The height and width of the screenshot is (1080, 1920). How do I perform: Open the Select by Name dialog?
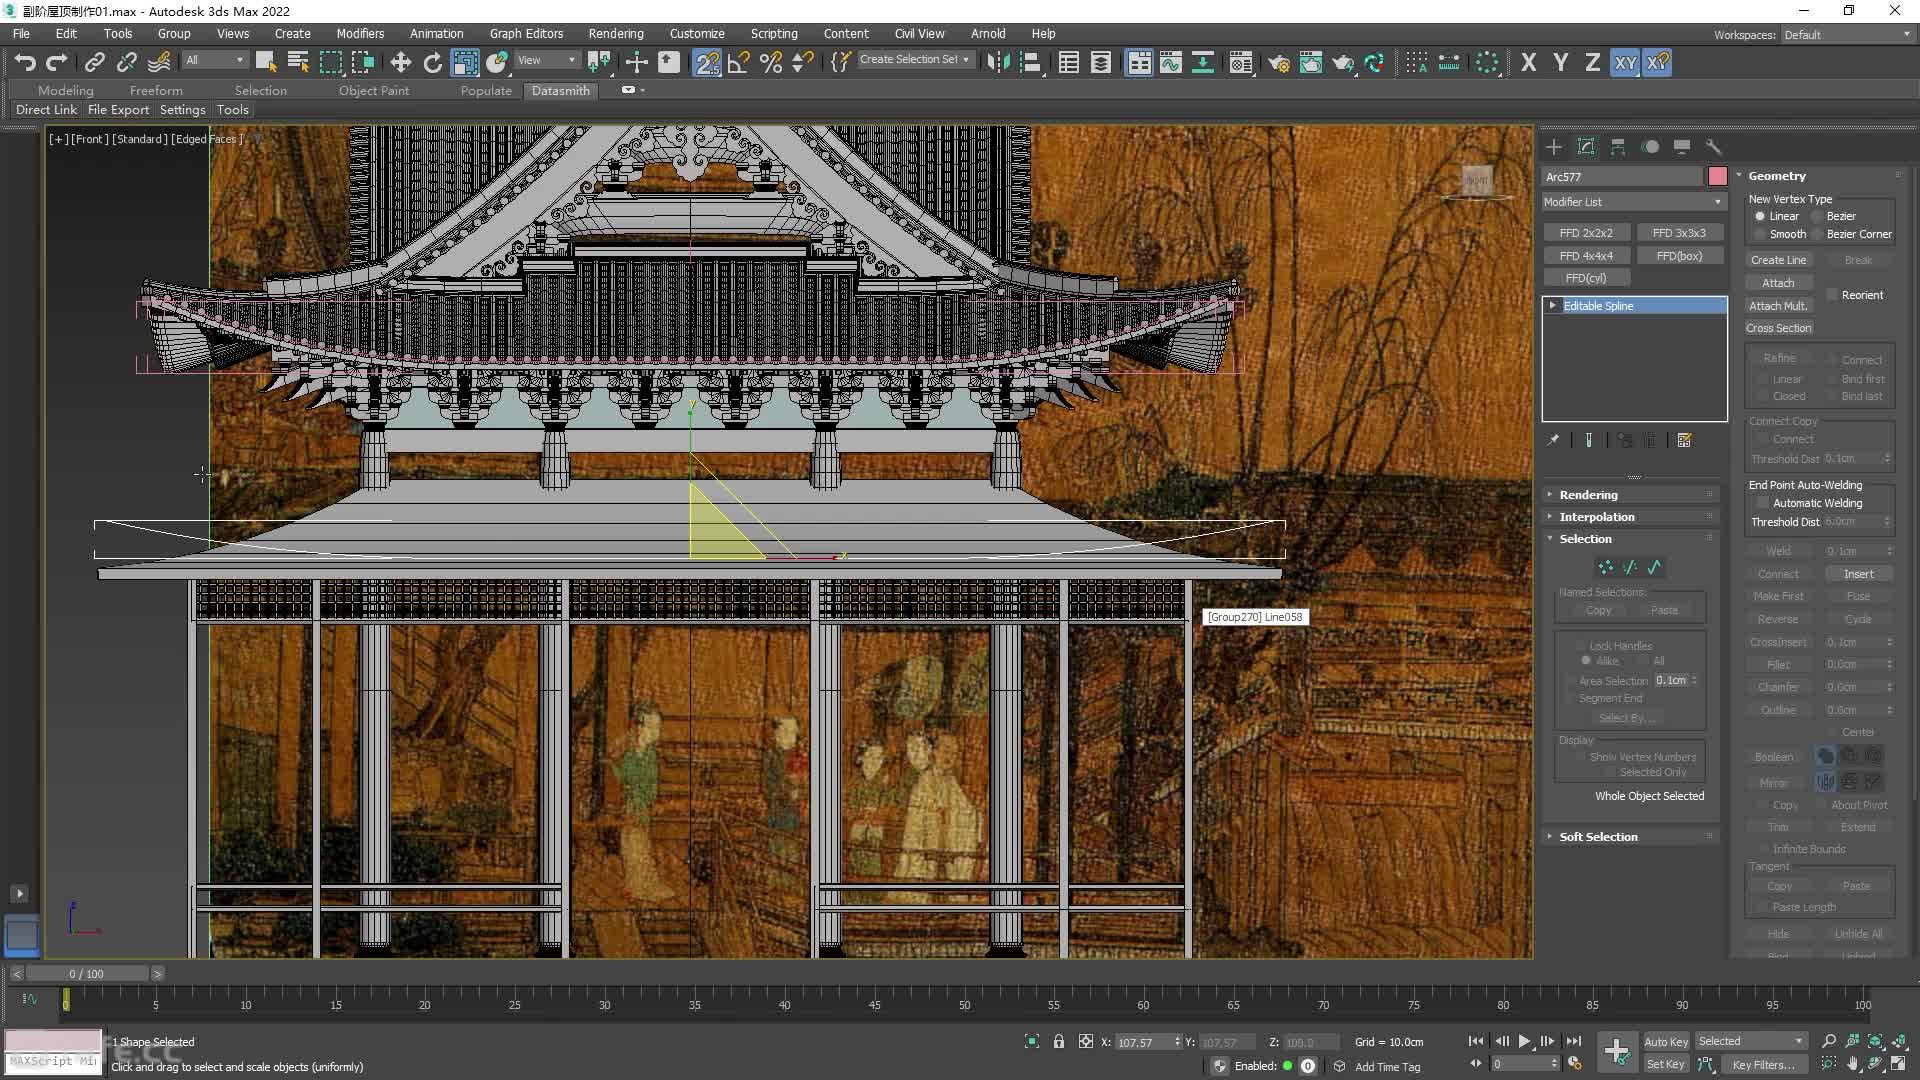click(298, 62)
